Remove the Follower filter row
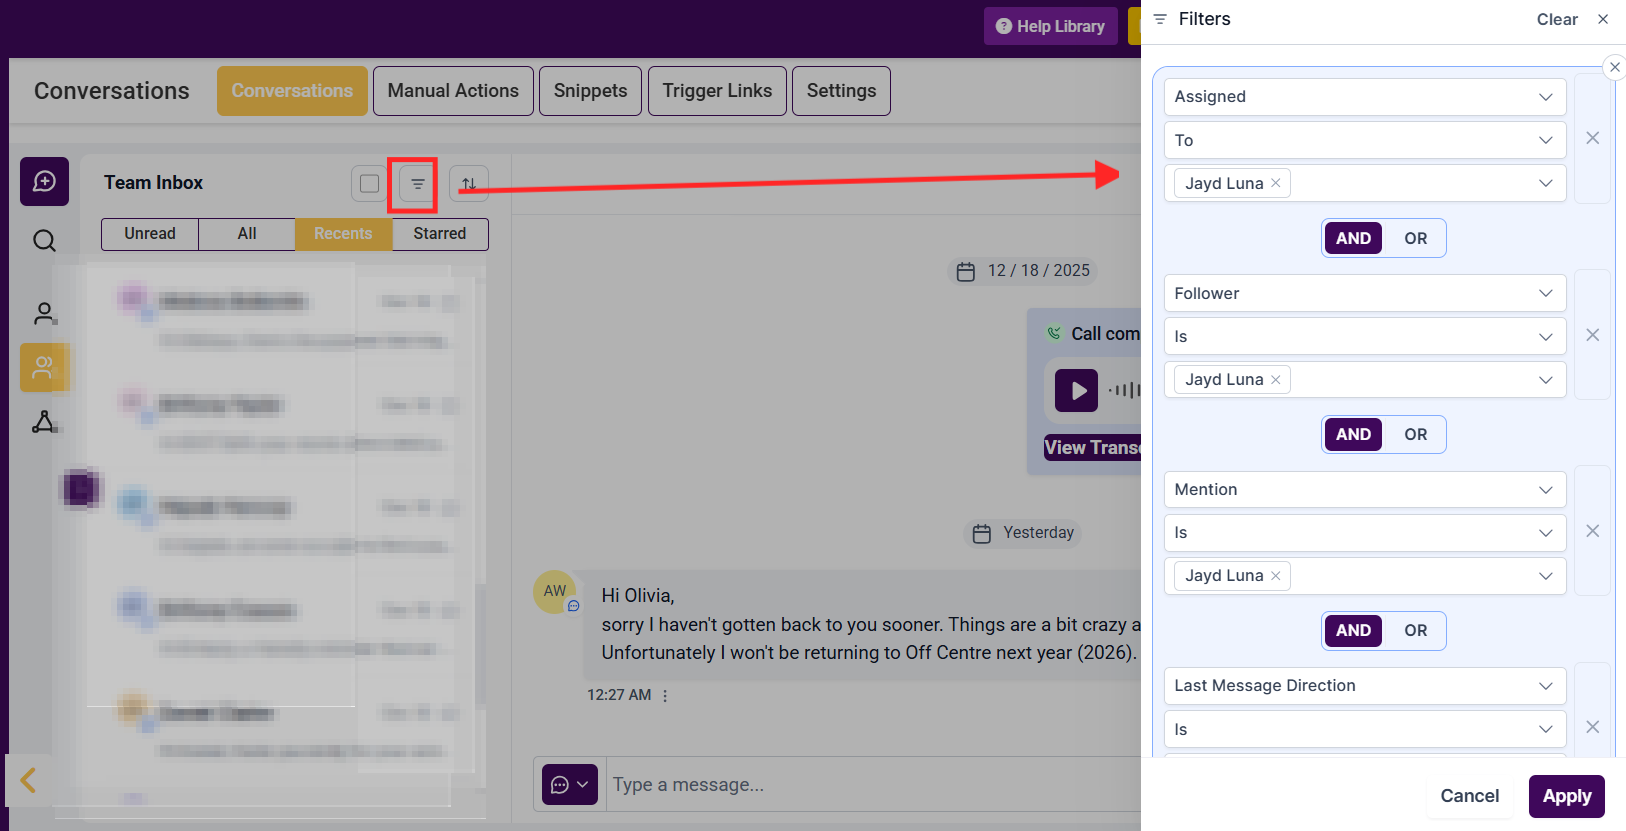The image size is (1626, 831). pos(1593,335)
